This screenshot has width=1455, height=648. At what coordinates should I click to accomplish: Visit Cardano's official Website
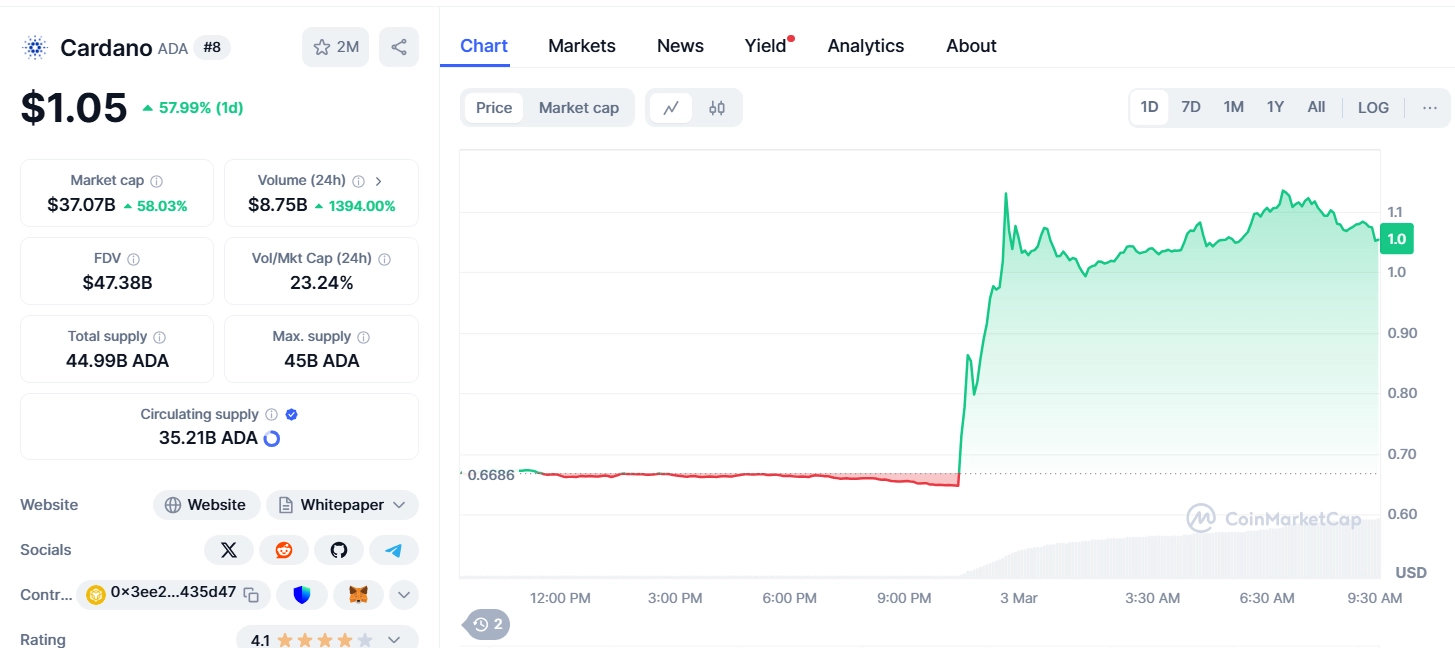point(206,505)
